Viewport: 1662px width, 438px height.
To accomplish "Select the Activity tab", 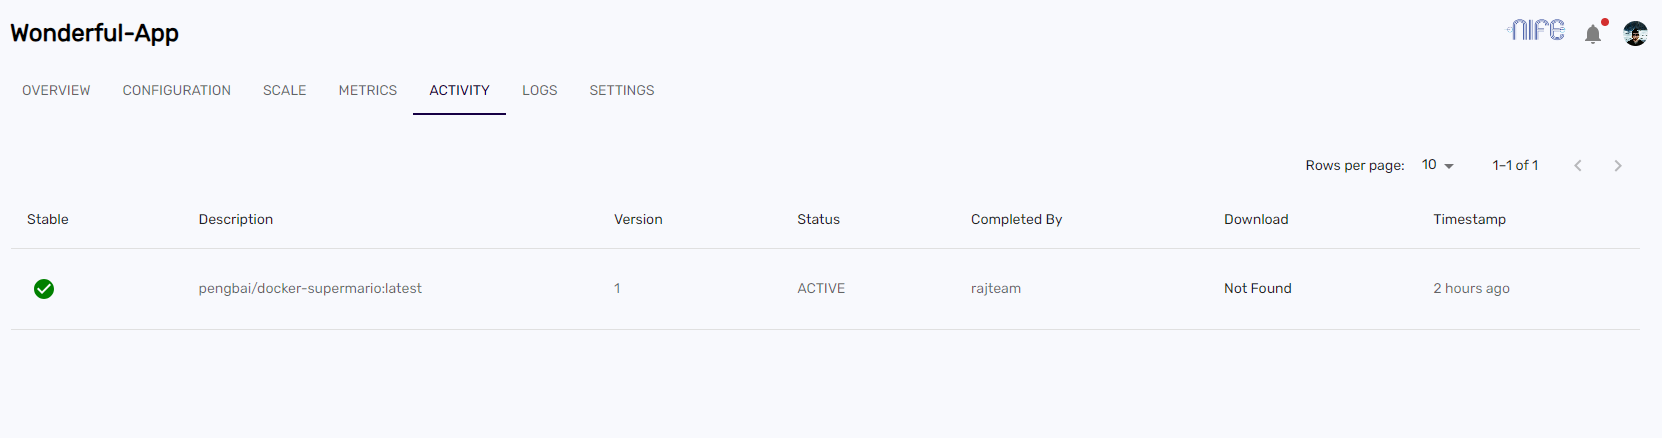I will [x=459, y=90].
